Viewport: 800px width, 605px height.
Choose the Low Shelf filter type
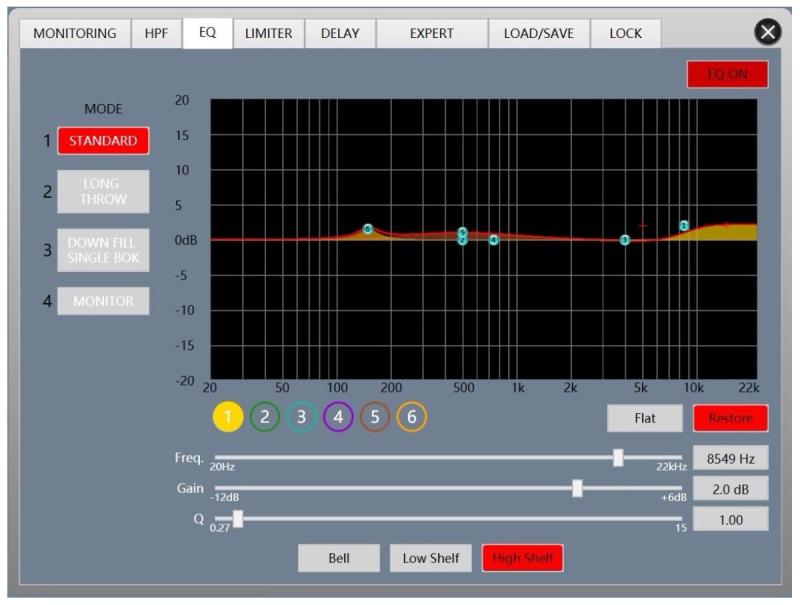[x=430, y=558]
